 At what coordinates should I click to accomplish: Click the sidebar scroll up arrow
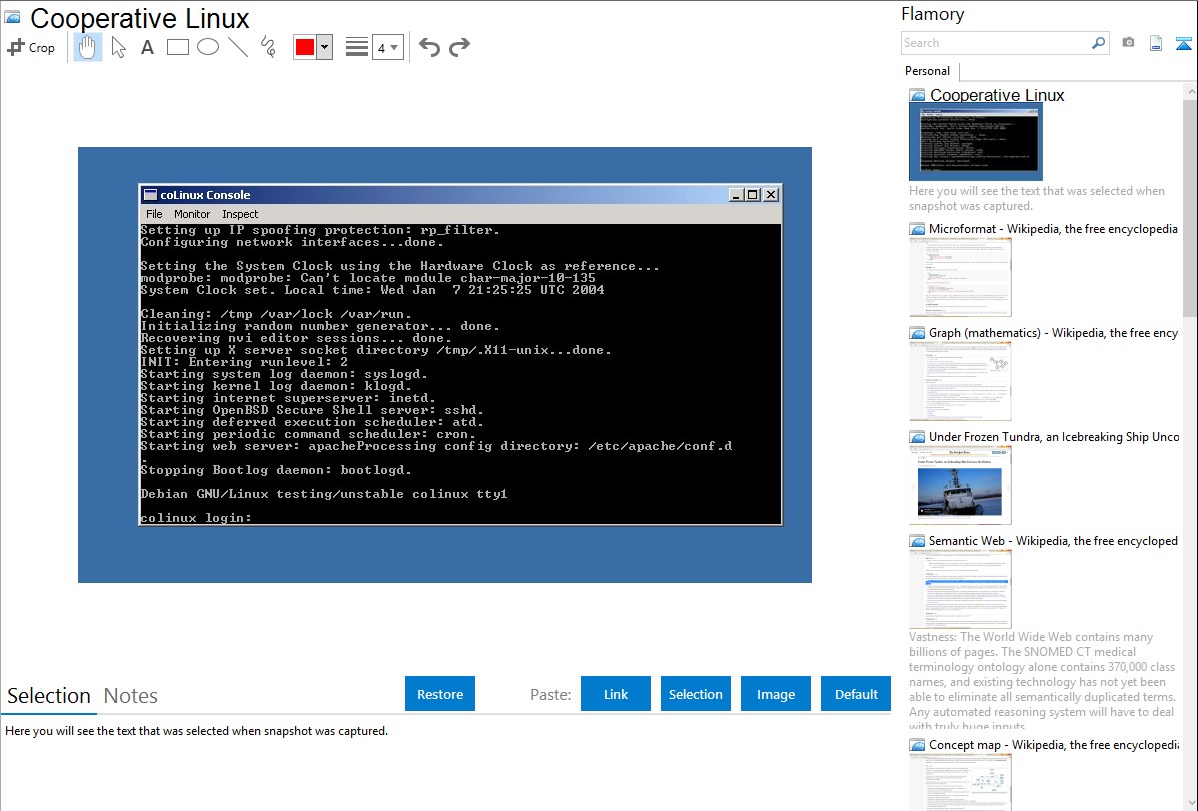point(1190,92)
